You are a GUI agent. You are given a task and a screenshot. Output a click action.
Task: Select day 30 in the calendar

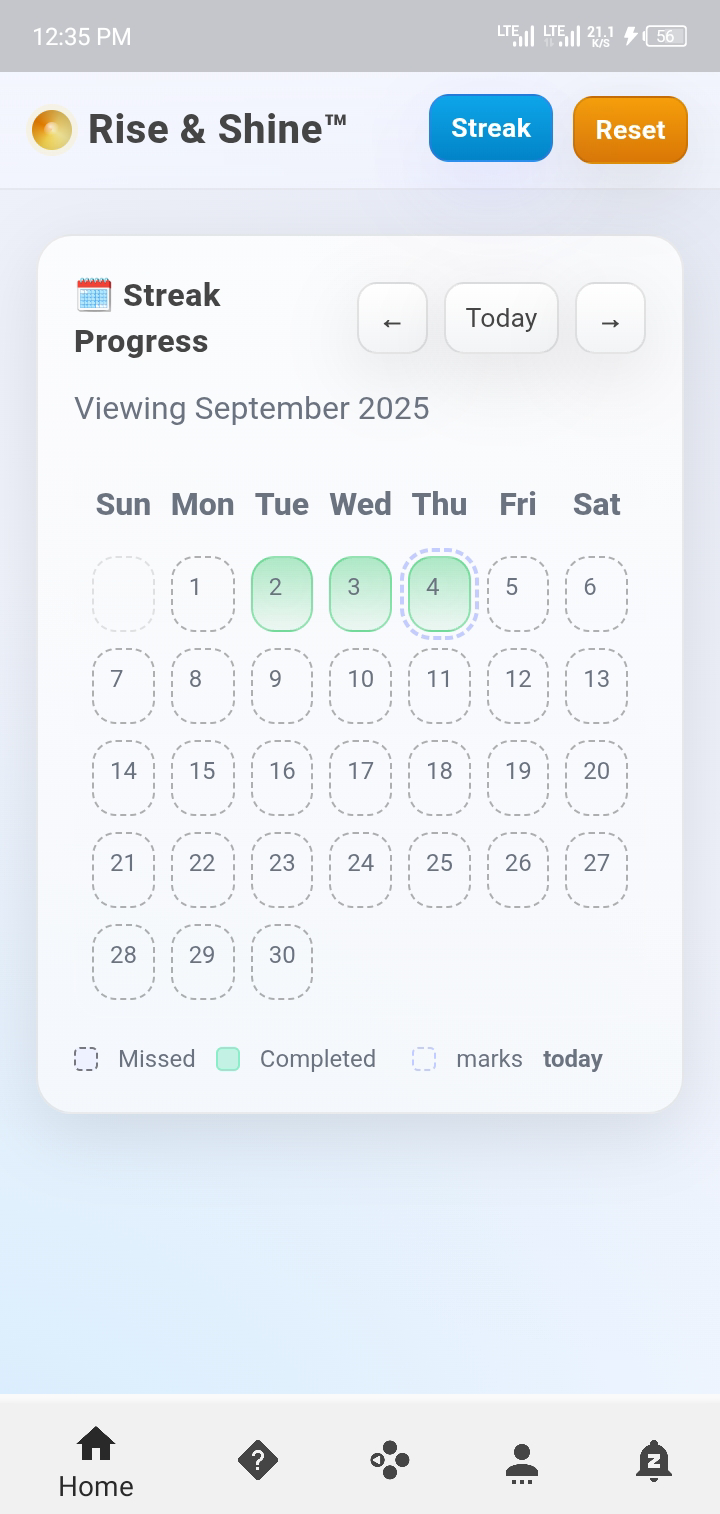[282, 961]
